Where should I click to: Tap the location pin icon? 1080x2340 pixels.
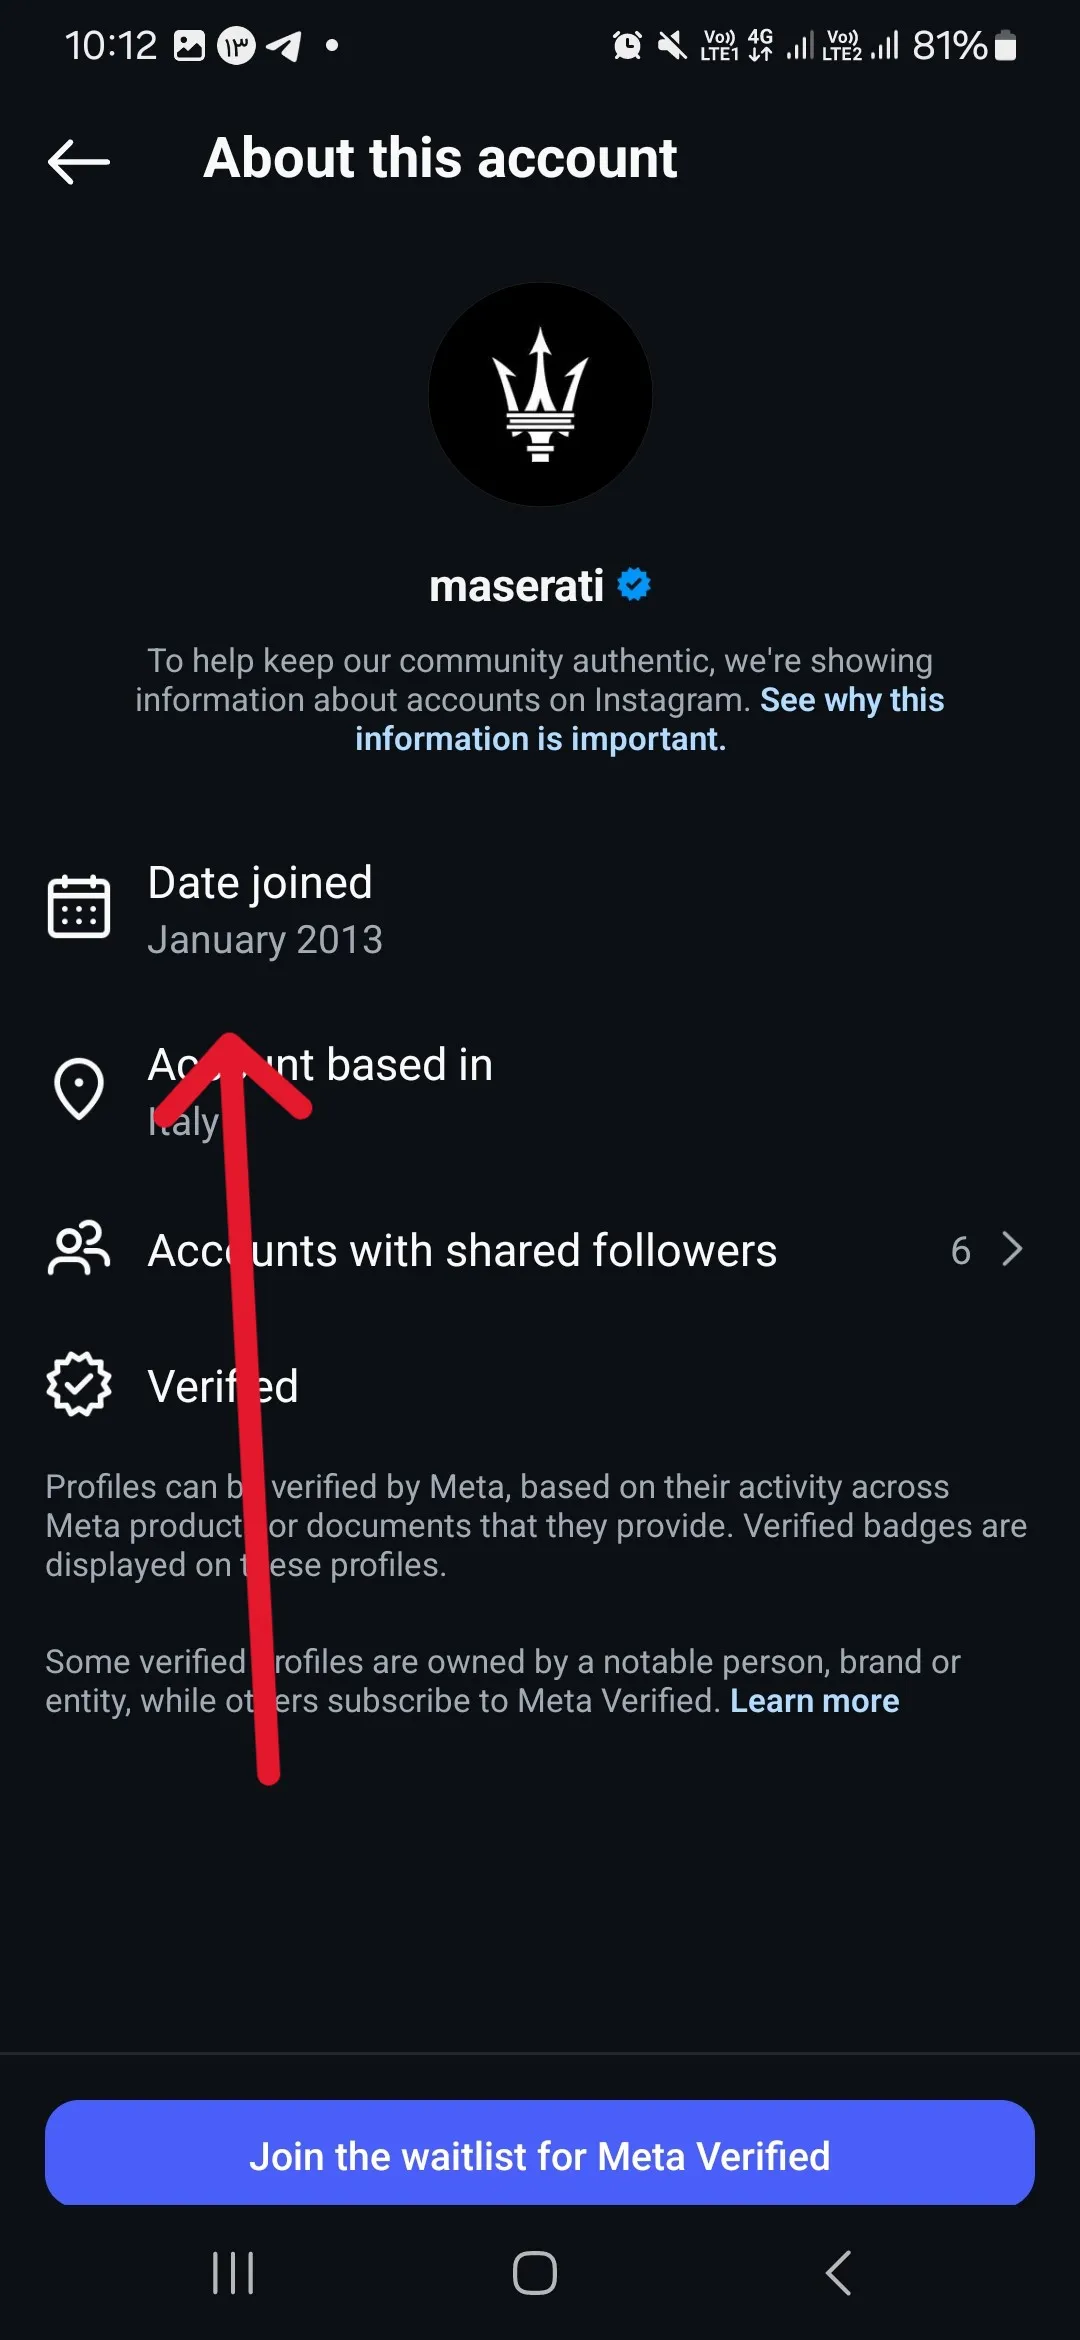(79, 1089)
